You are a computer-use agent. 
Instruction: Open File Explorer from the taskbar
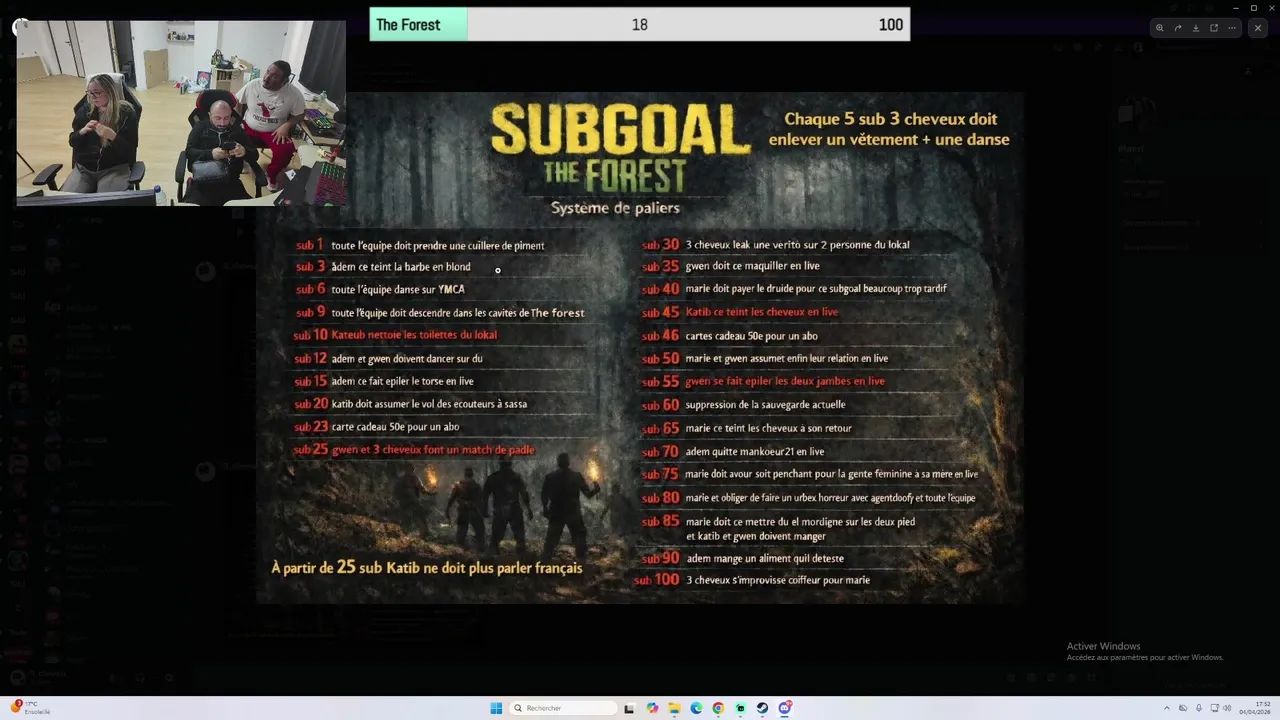click(x=674, y=708)
